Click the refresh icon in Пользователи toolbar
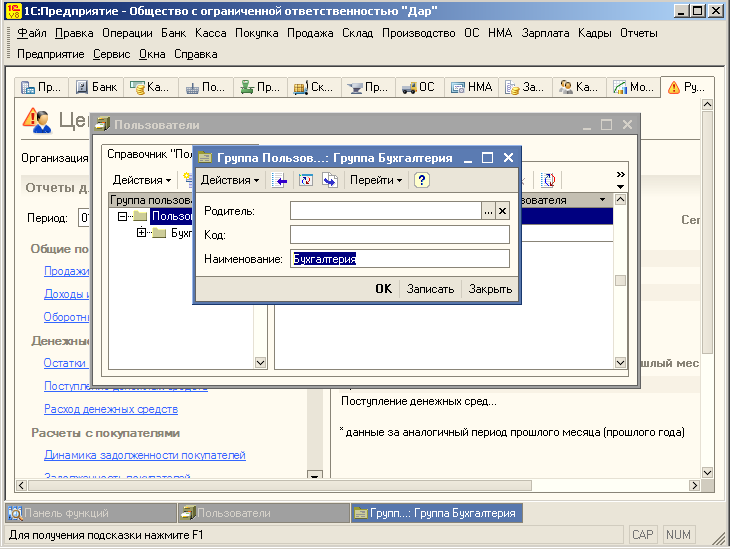 pyautogui.click(x=548, y=180)
